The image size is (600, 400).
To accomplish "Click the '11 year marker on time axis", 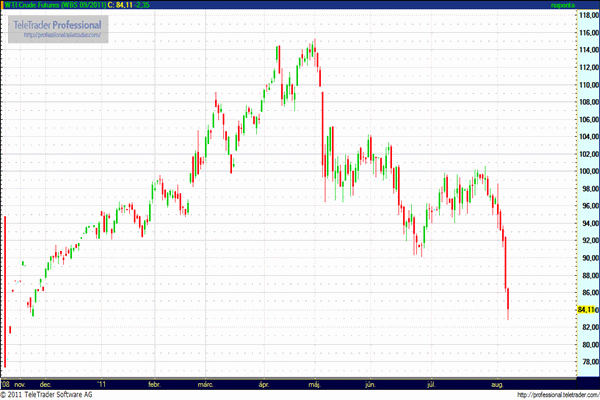I will (100, 383).
